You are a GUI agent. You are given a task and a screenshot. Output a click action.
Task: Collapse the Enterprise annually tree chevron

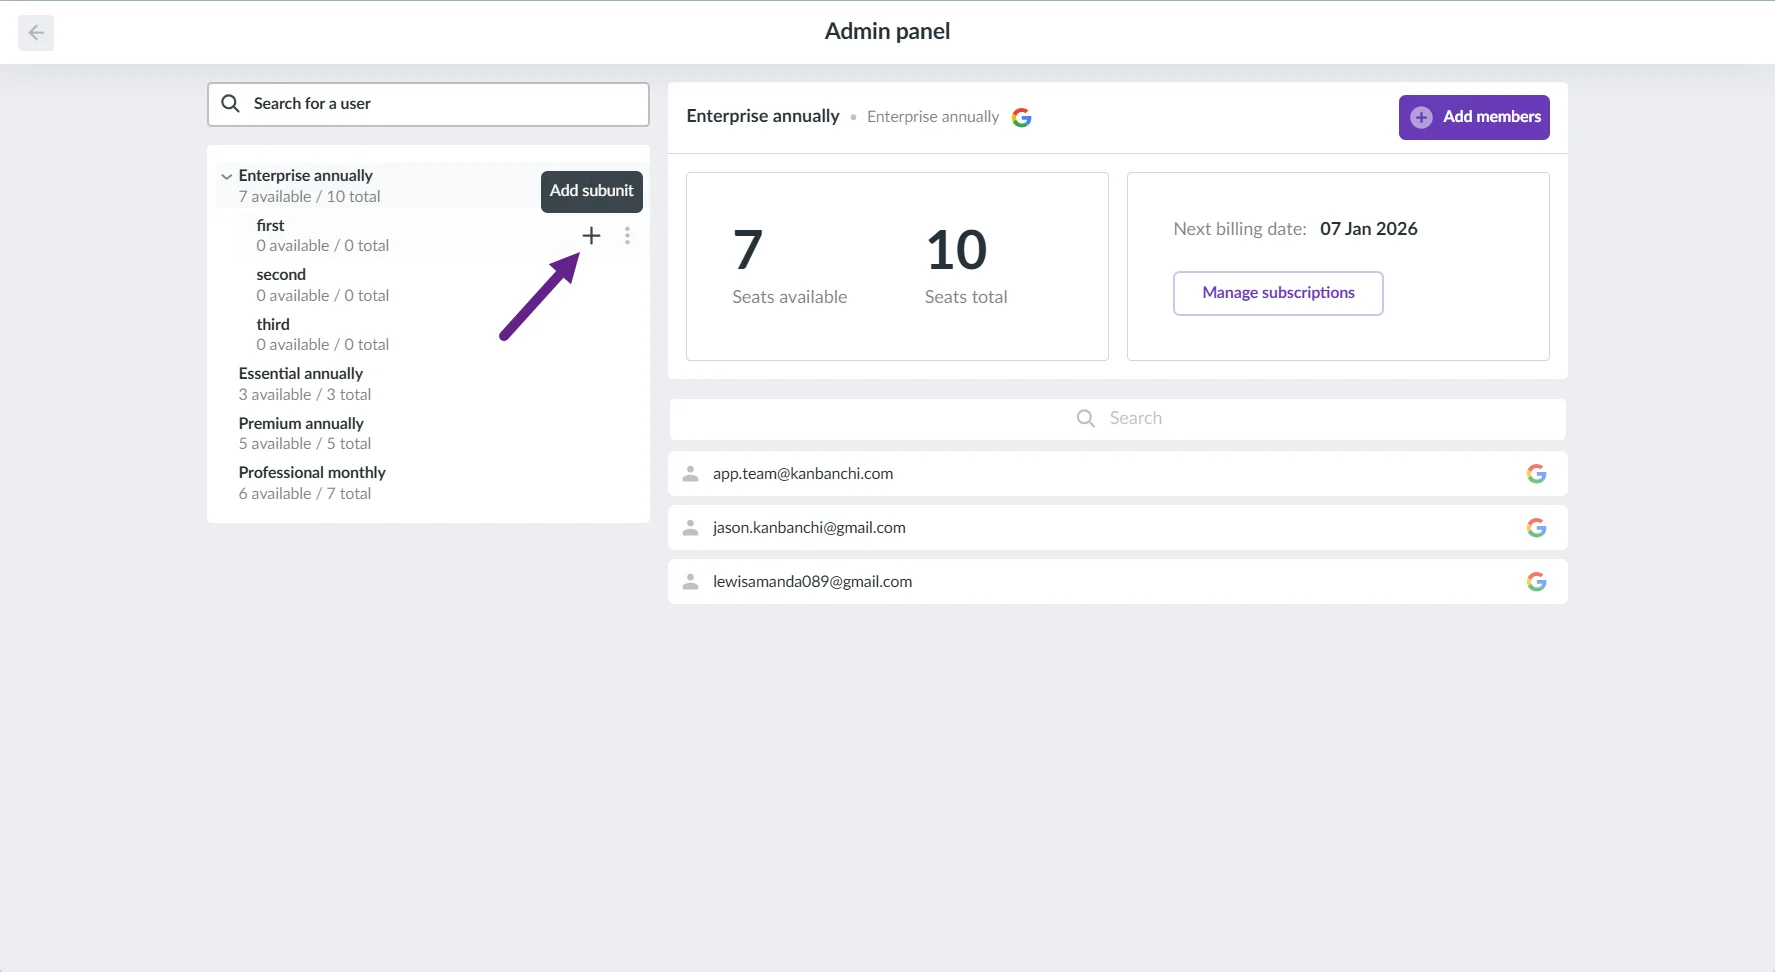[226, 177]
